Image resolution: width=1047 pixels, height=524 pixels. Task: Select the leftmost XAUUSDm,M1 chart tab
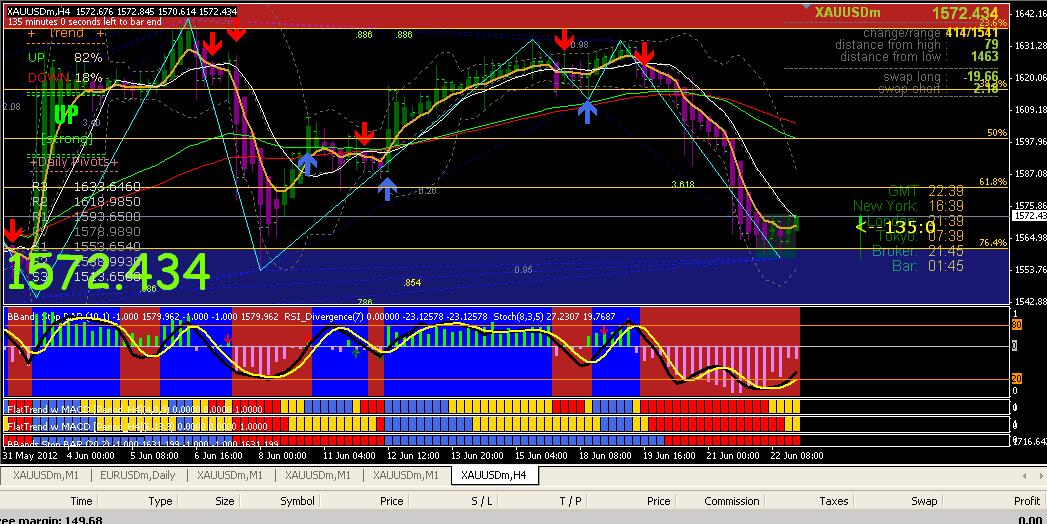pyautogui.click(x=43, y=475)
